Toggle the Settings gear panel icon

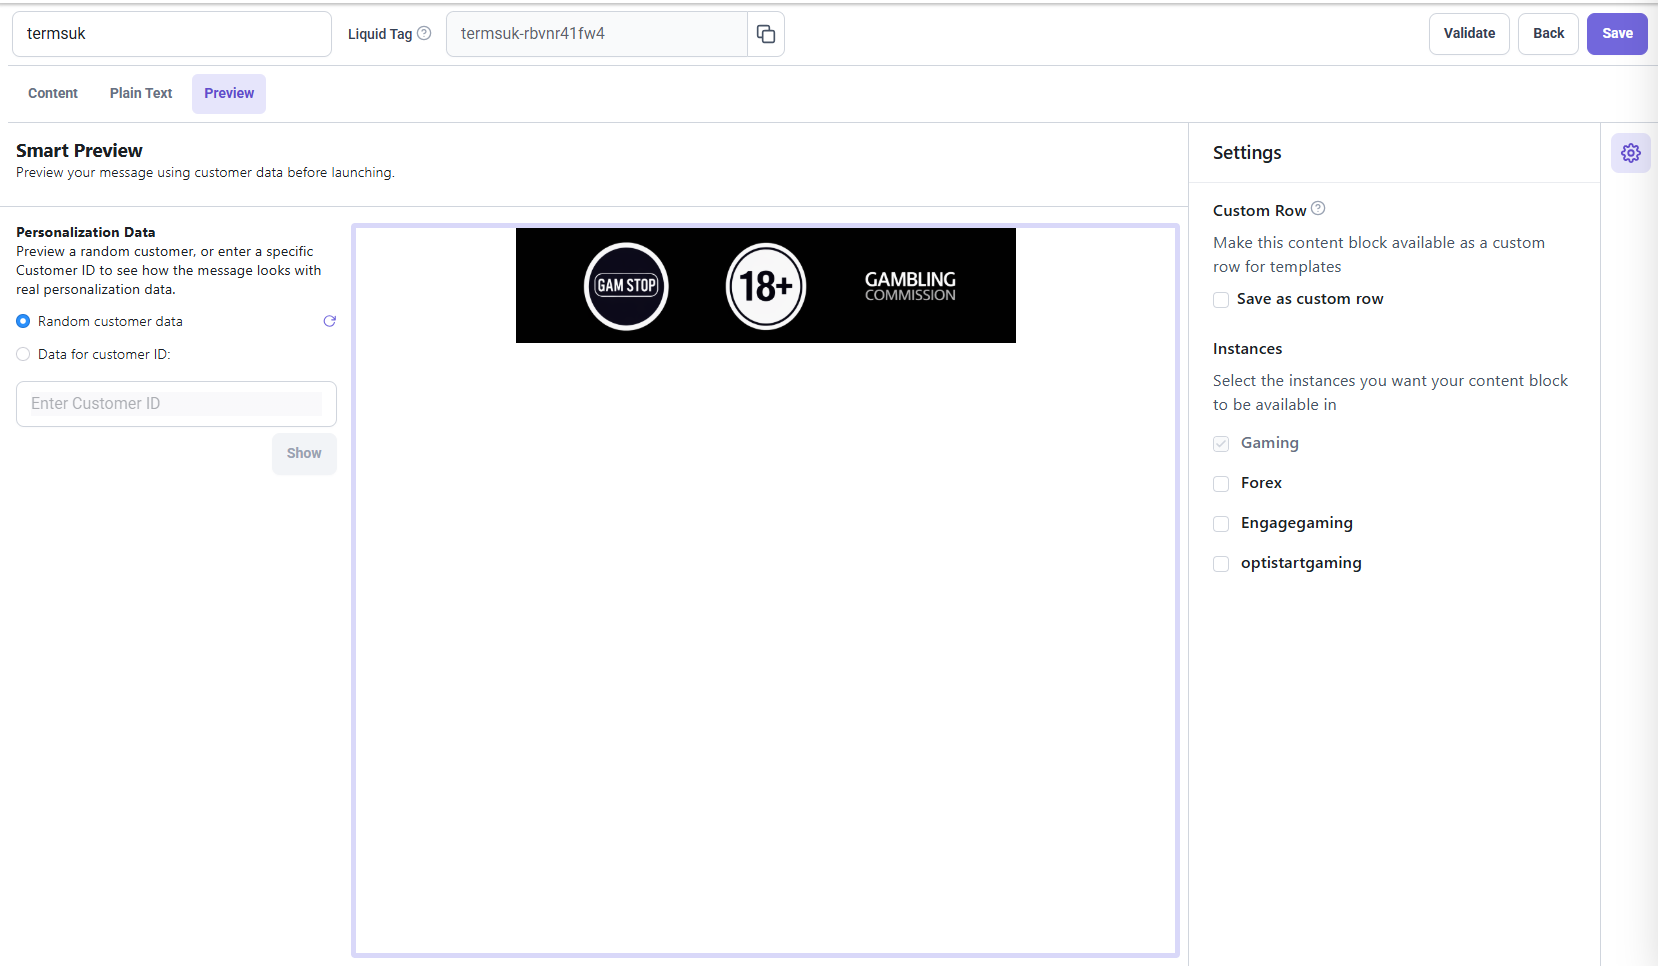[1631, 153]
